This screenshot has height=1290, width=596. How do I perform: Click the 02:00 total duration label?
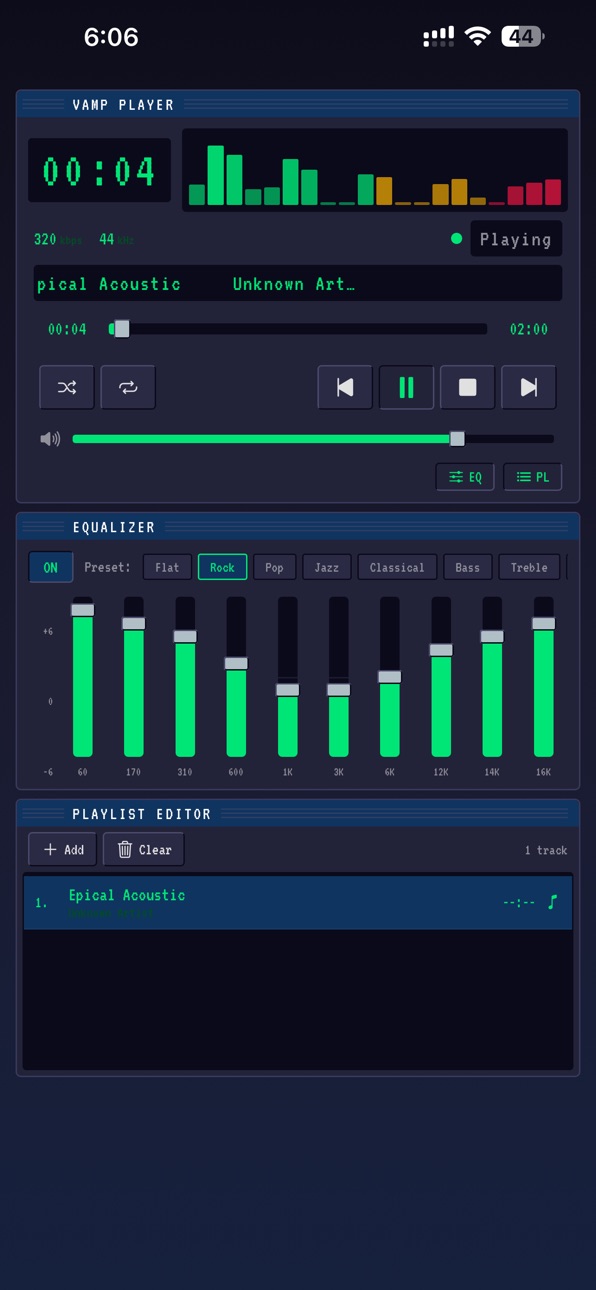(x=529, y=329)
